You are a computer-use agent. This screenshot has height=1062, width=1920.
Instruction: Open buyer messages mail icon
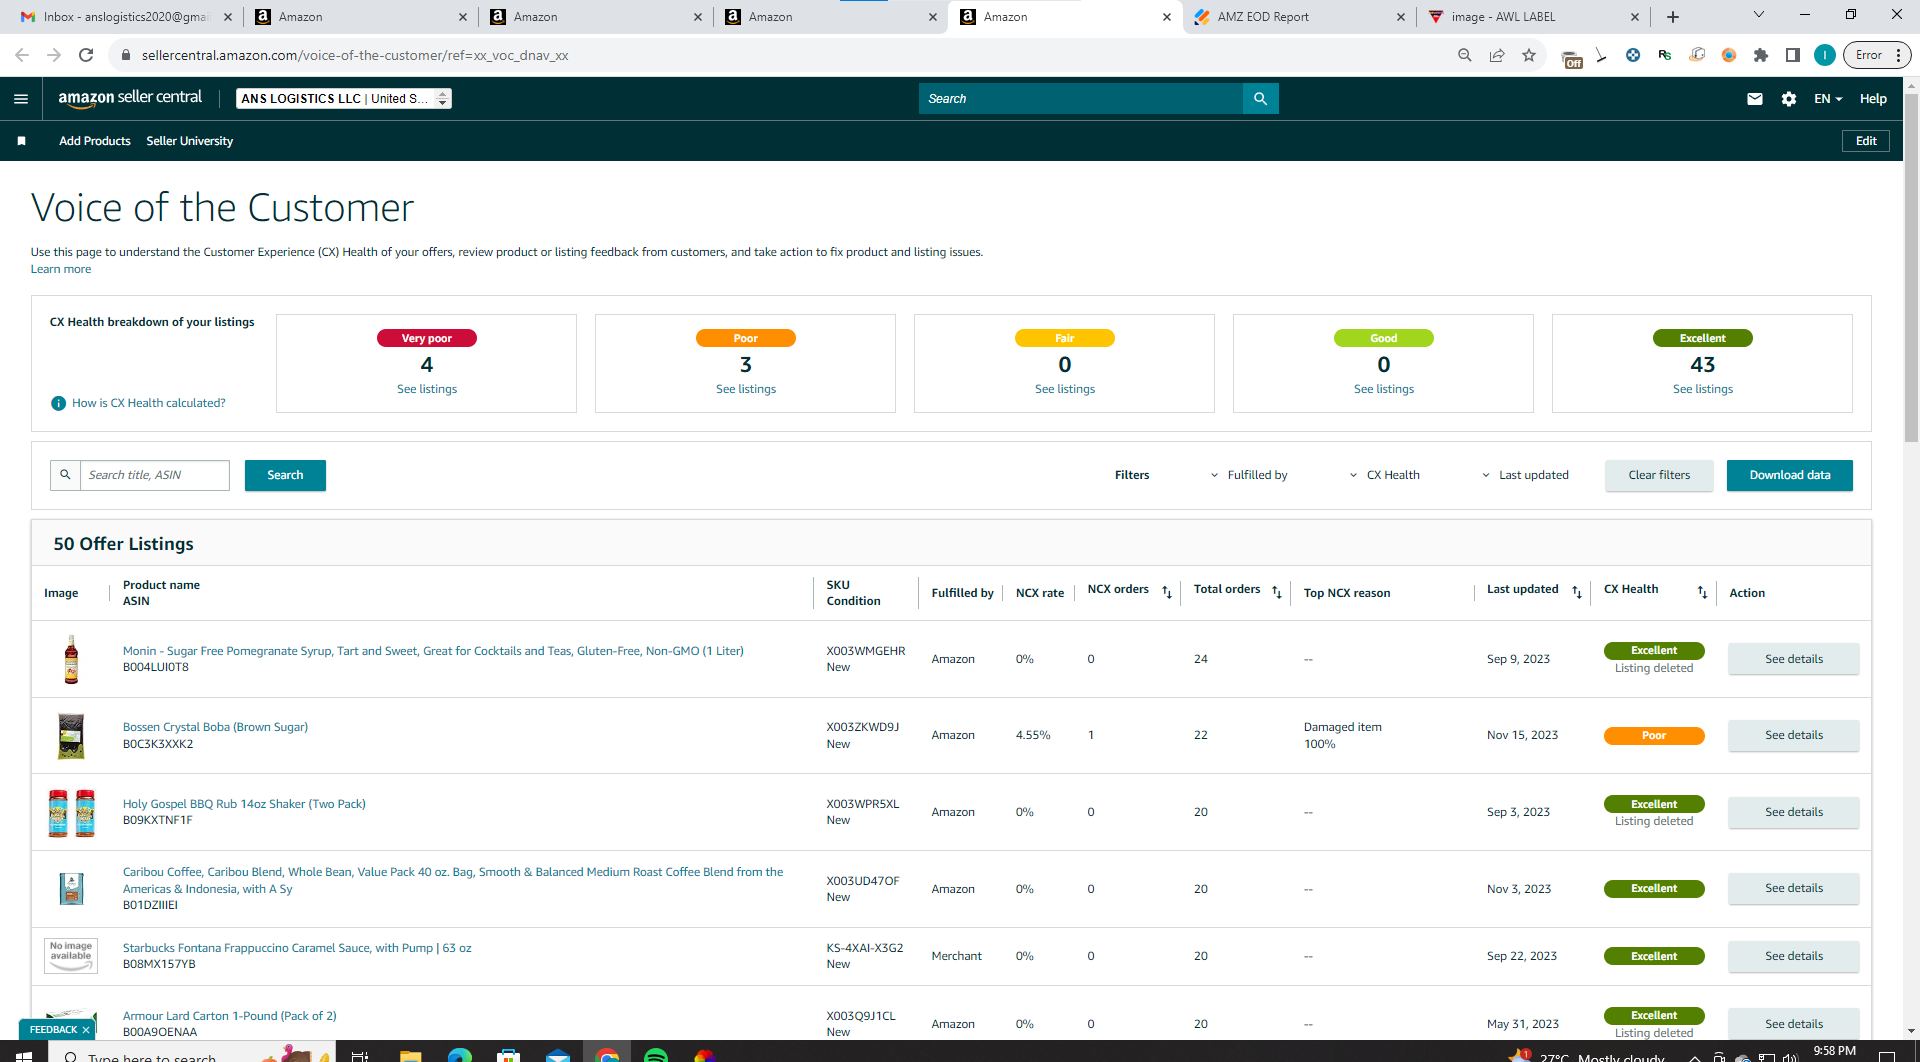tap(1755, 99)
